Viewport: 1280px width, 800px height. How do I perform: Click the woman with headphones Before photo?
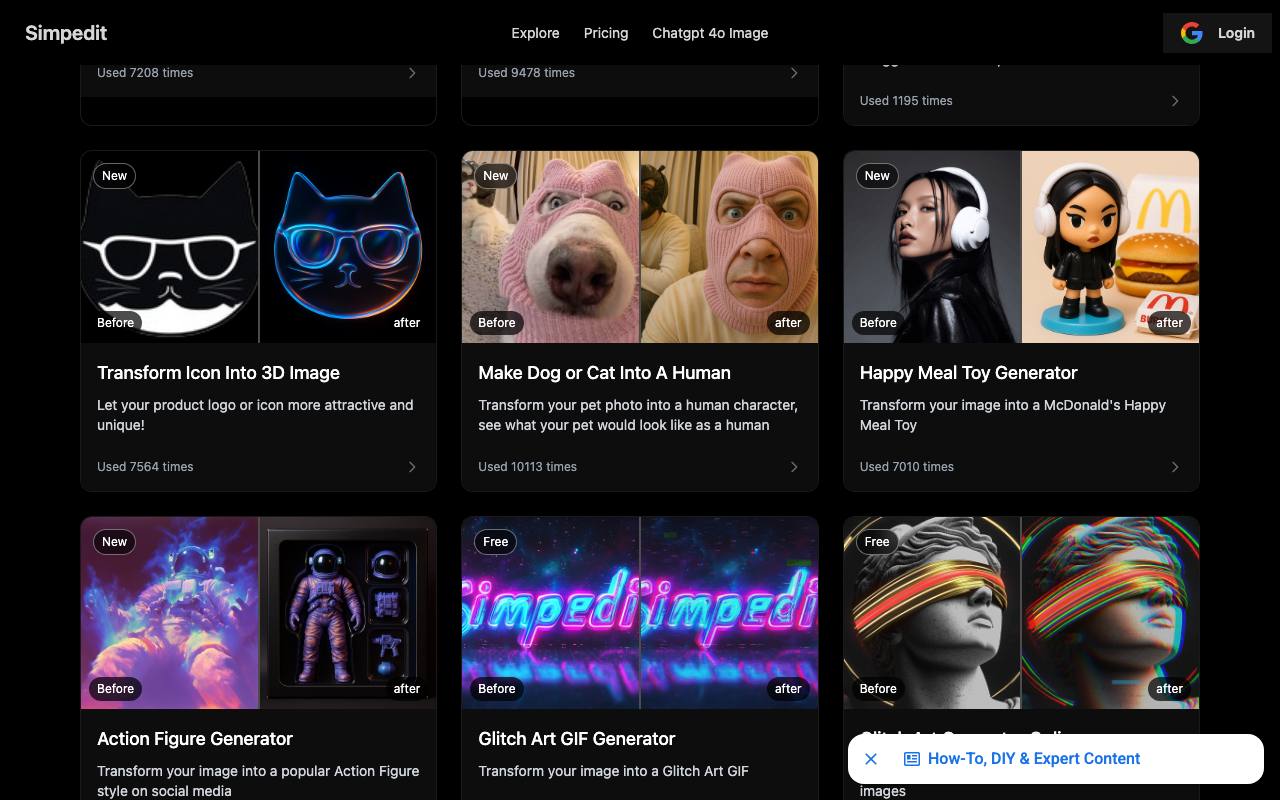932,247
